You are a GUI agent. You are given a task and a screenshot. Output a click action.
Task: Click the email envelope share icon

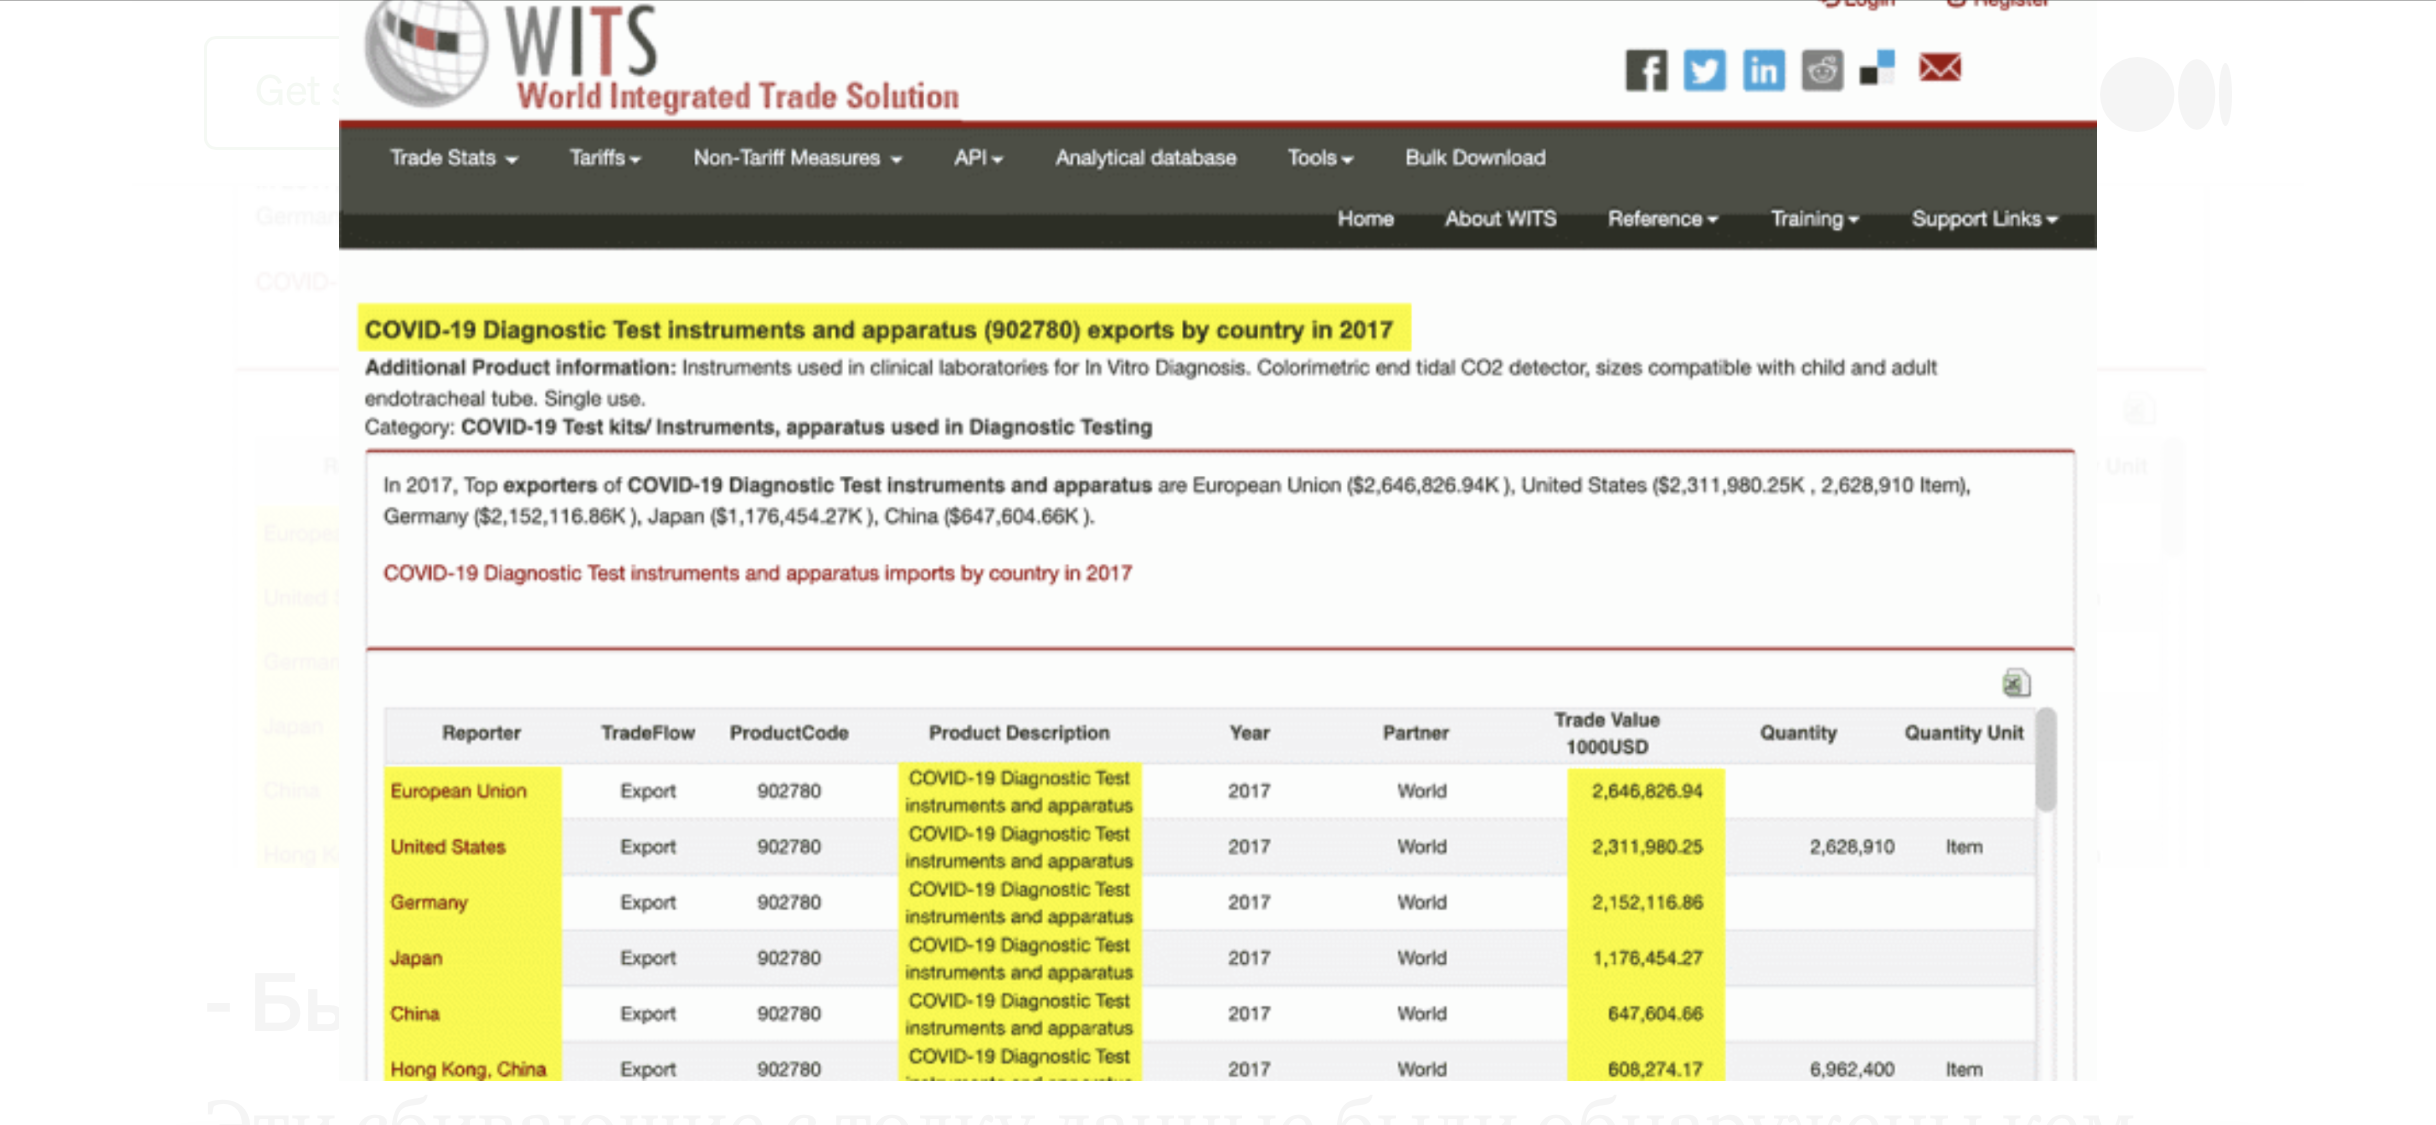pos(1939,68)
